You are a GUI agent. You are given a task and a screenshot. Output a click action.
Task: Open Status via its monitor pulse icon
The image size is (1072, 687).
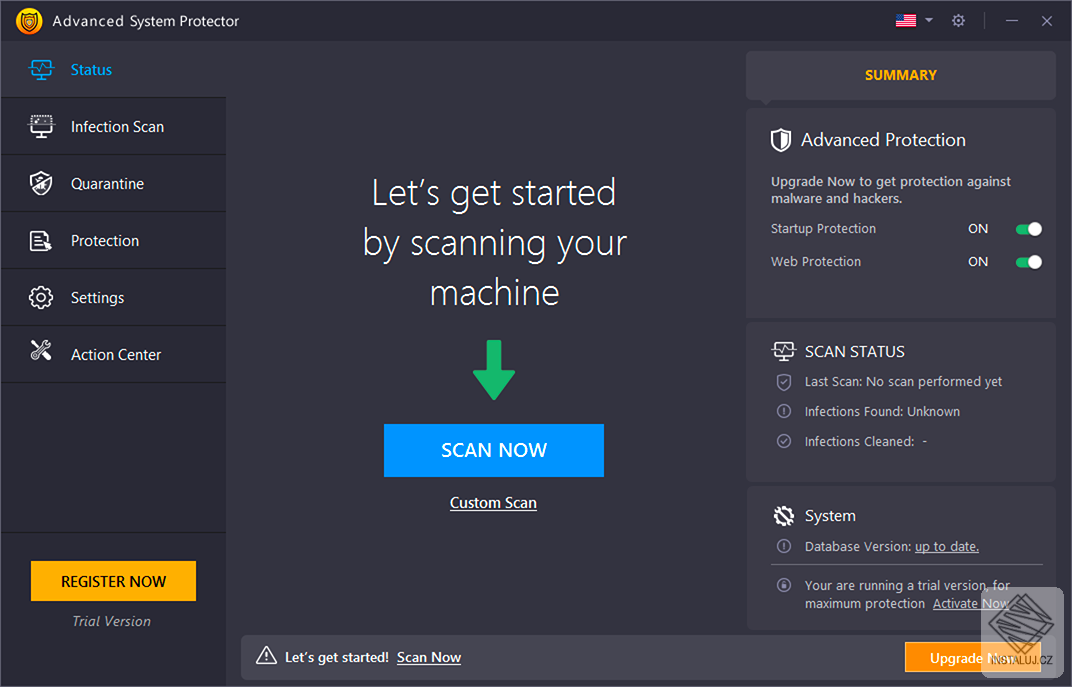[x=41, y=70]
